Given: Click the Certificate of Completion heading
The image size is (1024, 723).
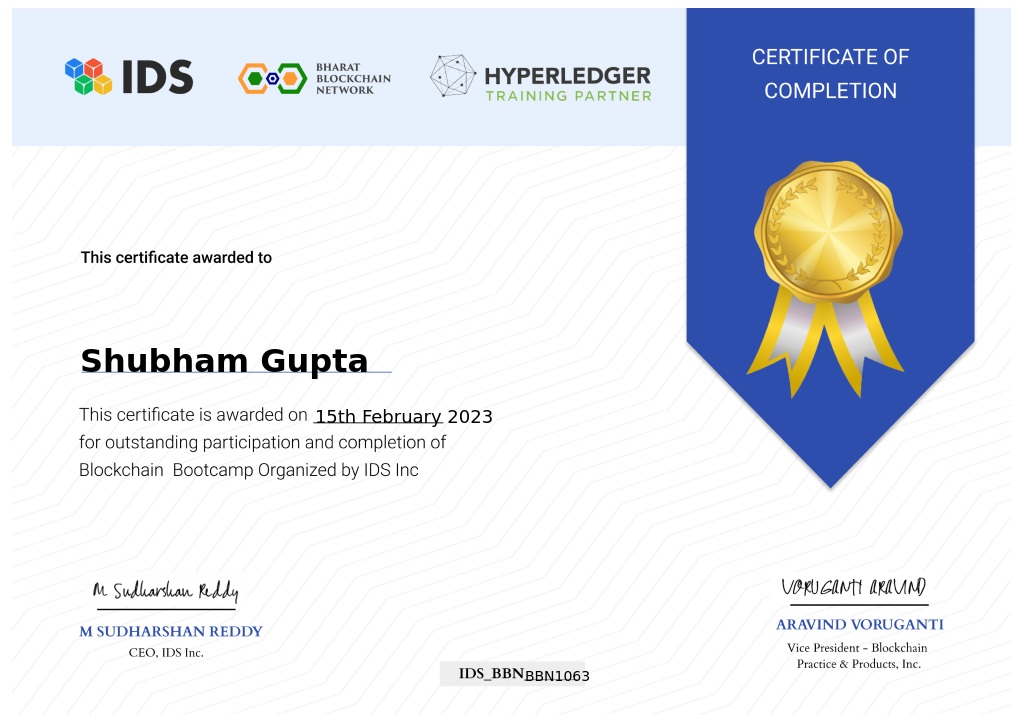Looking at the screenshot, I should [830, 74].
